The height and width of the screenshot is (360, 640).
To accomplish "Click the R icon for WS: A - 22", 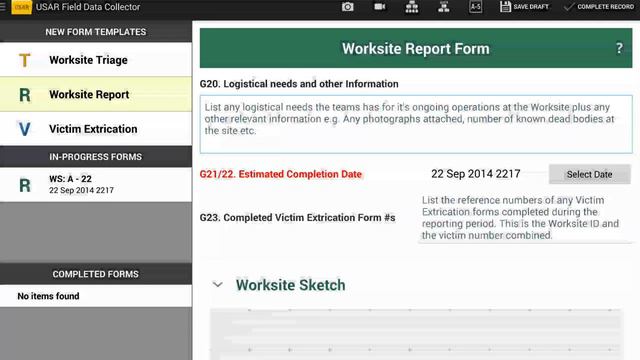I will click(x=24, y=185).
